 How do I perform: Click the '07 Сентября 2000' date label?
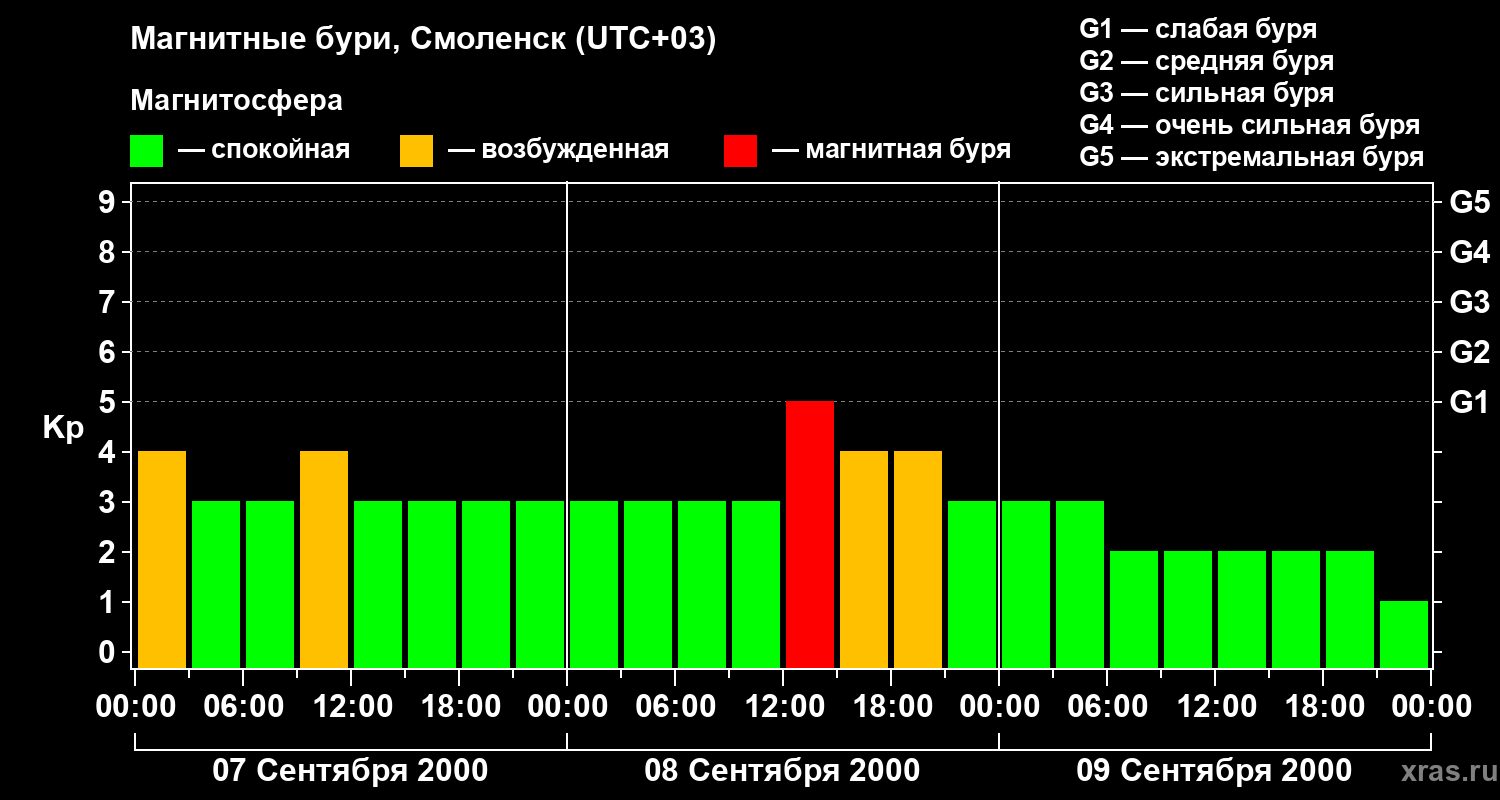point(351,771)
